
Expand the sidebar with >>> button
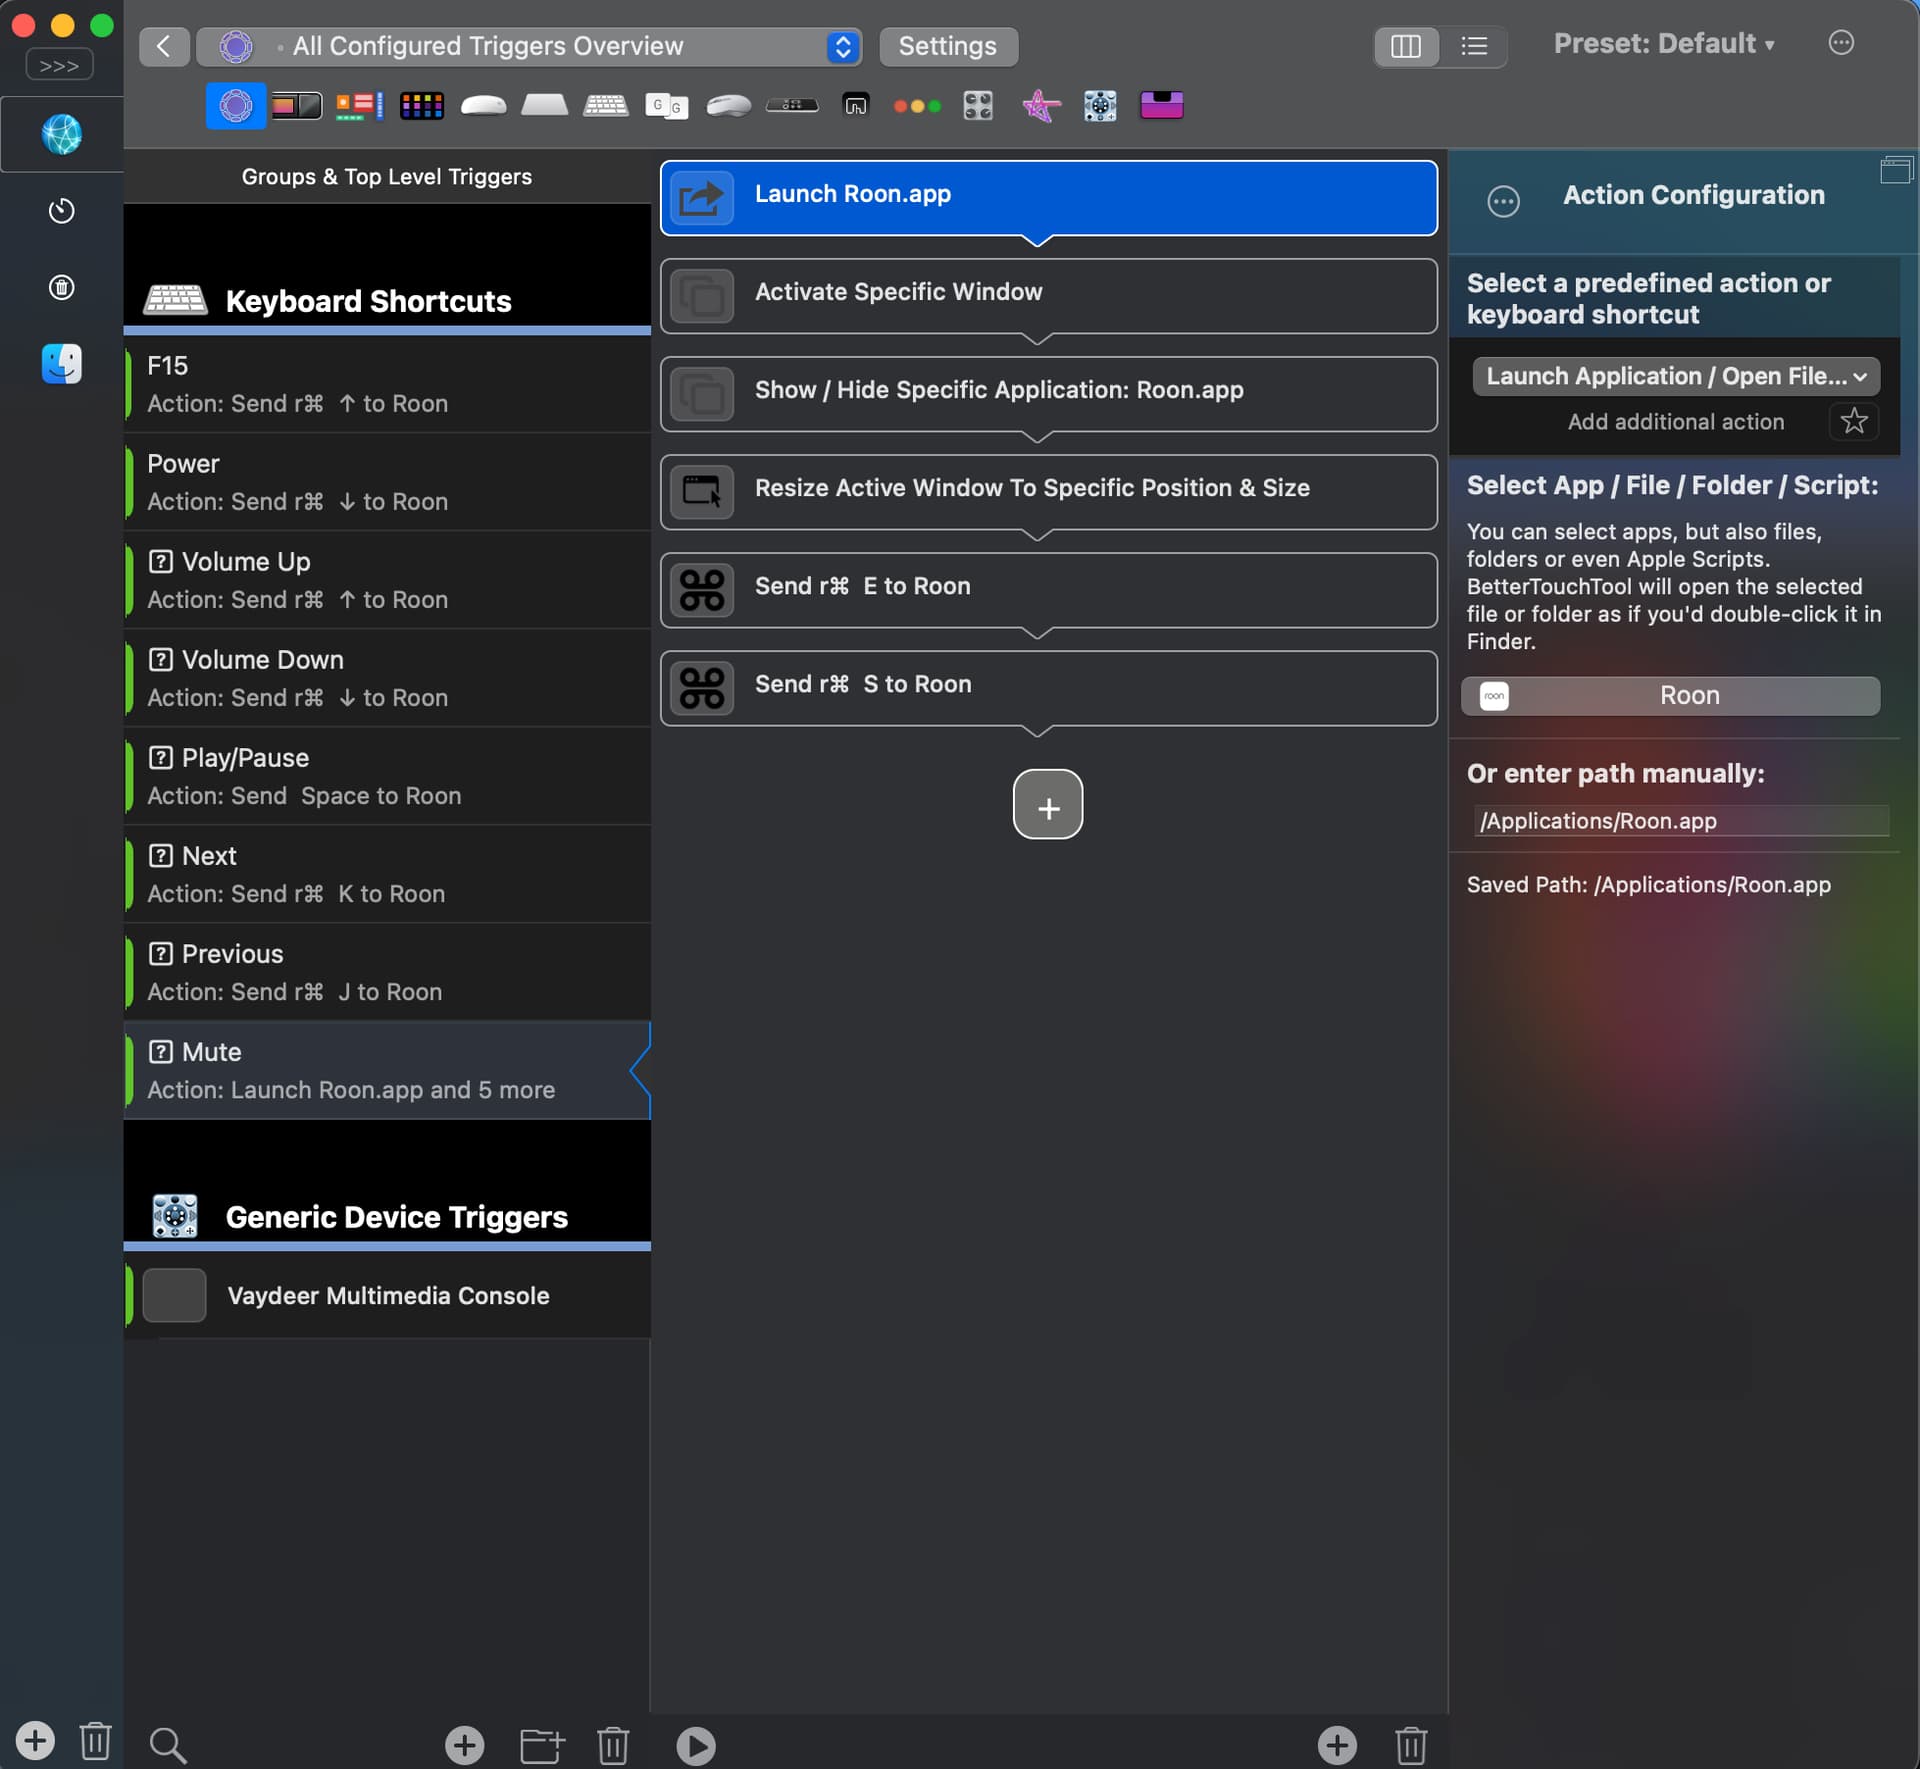(x=59, y=65)
